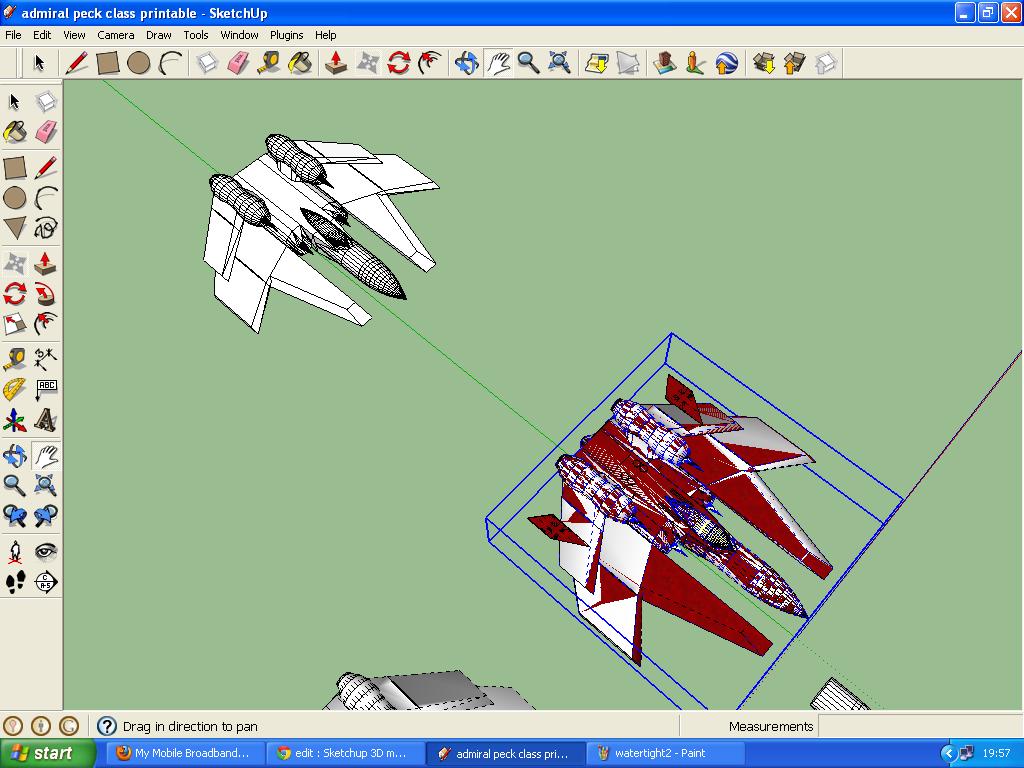The height and width of the screenshot is (768, 1024).
Task: Click the Zoom magnifier in top toolbar
Action: pyautogui.click(x=528, y=63)
